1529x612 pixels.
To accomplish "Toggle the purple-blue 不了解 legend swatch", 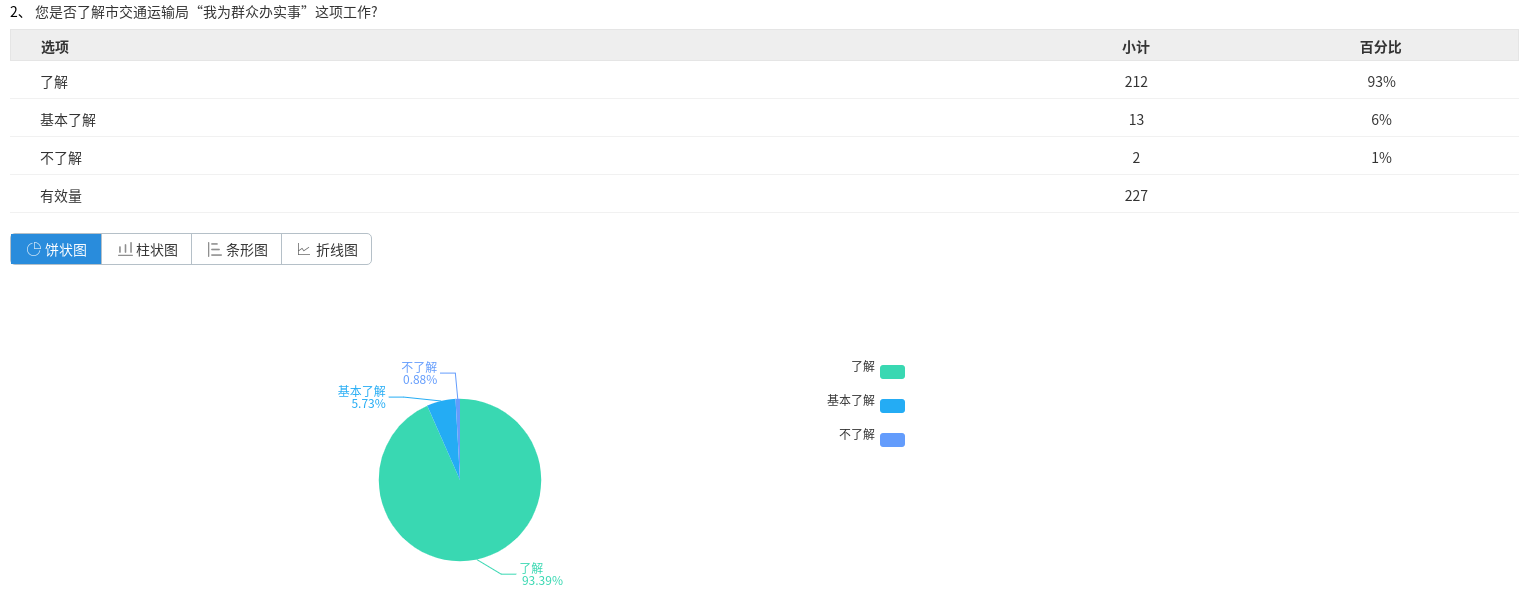I will (892, 440).
